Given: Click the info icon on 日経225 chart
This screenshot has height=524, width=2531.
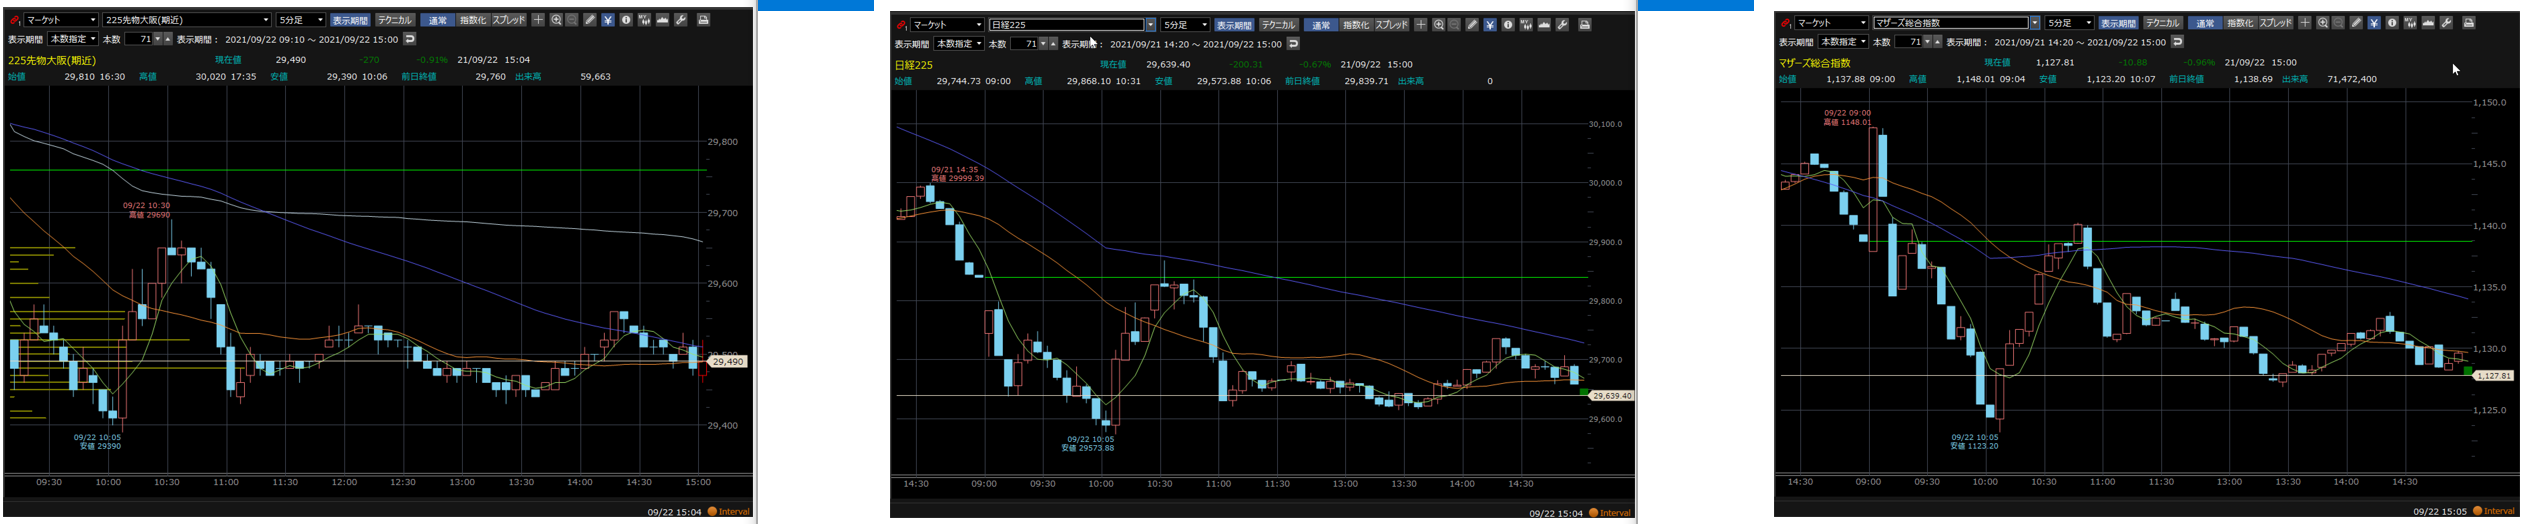Looking at the screenshot, I should tap(1508, 25).
